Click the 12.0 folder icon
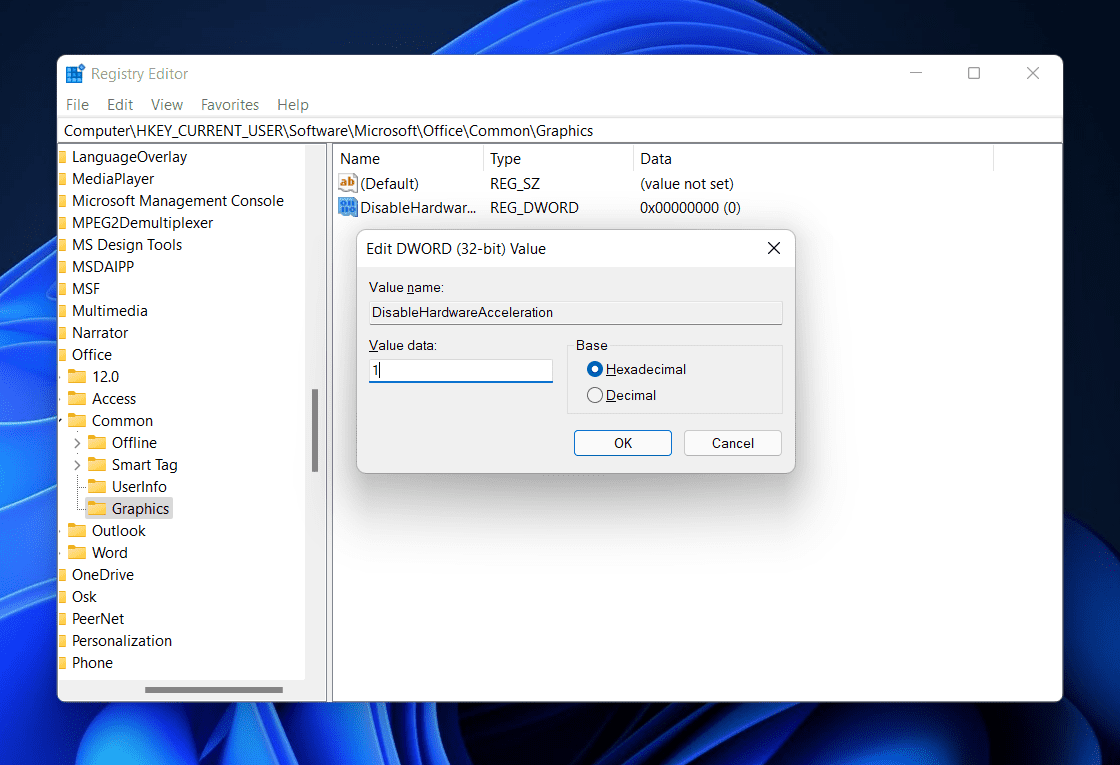Image resolution: width=1120 pixels, height=765 pixels. pos(77,377)
